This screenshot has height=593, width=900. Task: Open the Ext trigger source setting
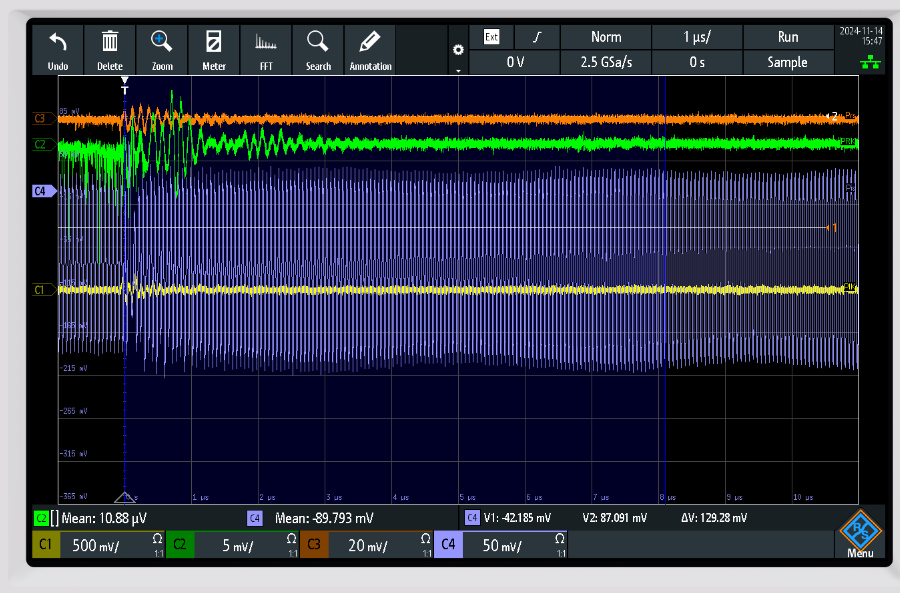click(x=491, y=37)
